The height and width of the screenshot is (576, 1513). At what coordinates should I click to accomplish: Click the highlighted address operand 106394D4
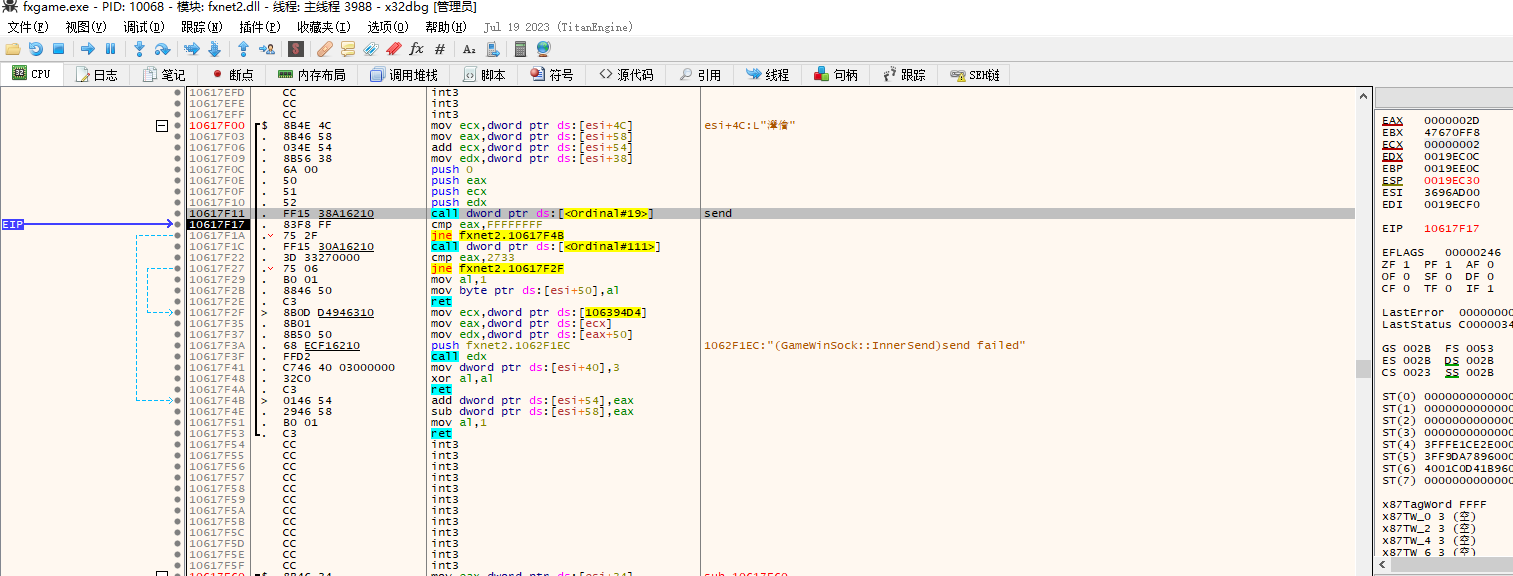(614, 312)
